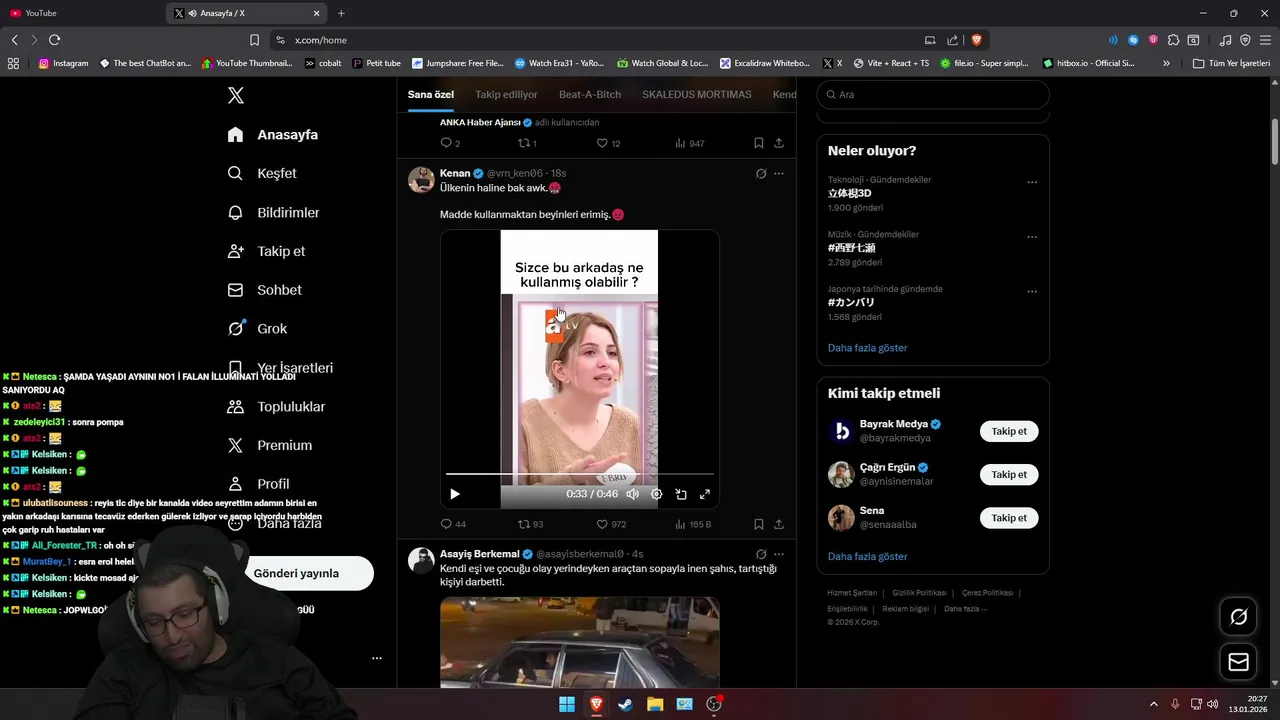
Task: Open Brave Shields icon in address bar
Action: (x=976, y=40)
